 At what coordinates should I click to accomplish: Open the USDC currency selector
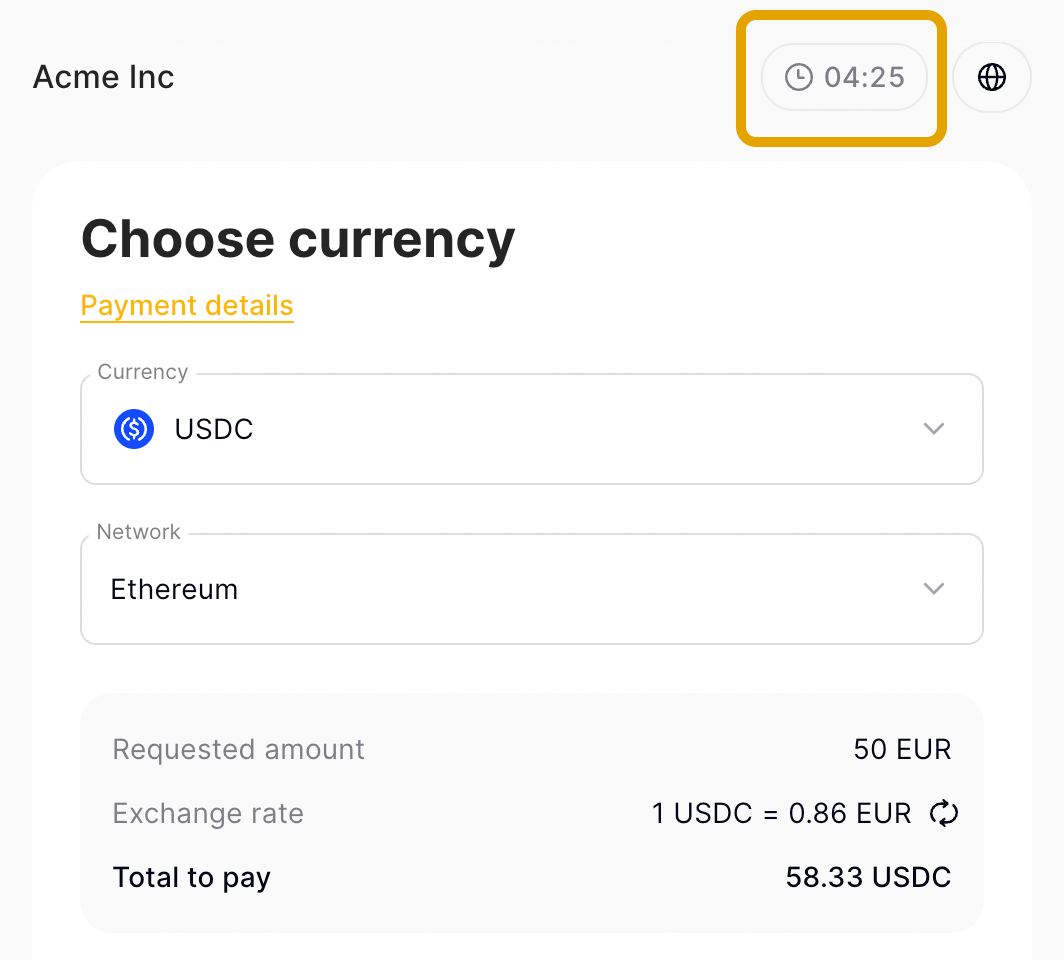click(531, 429)
